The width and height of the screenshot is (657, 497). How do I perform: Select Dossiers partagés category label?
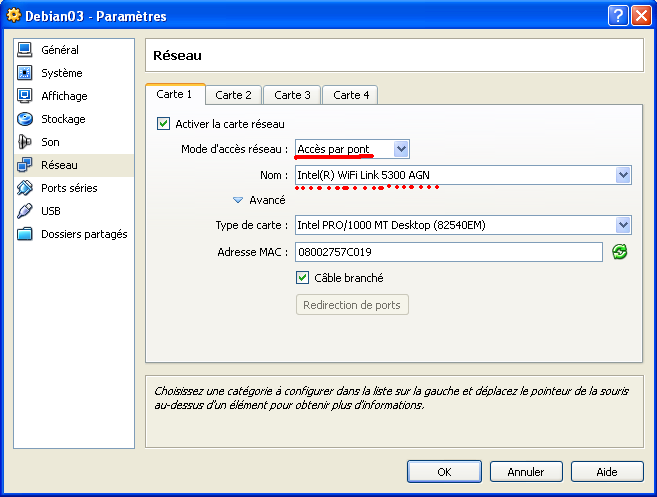84,234
